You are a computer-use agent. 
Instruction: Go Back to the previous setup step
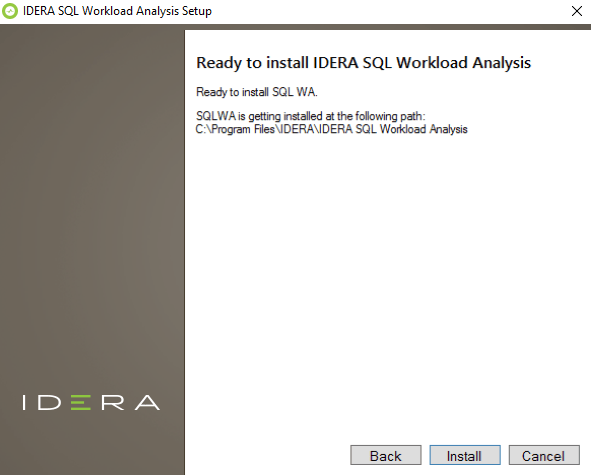tap(386, 455)
